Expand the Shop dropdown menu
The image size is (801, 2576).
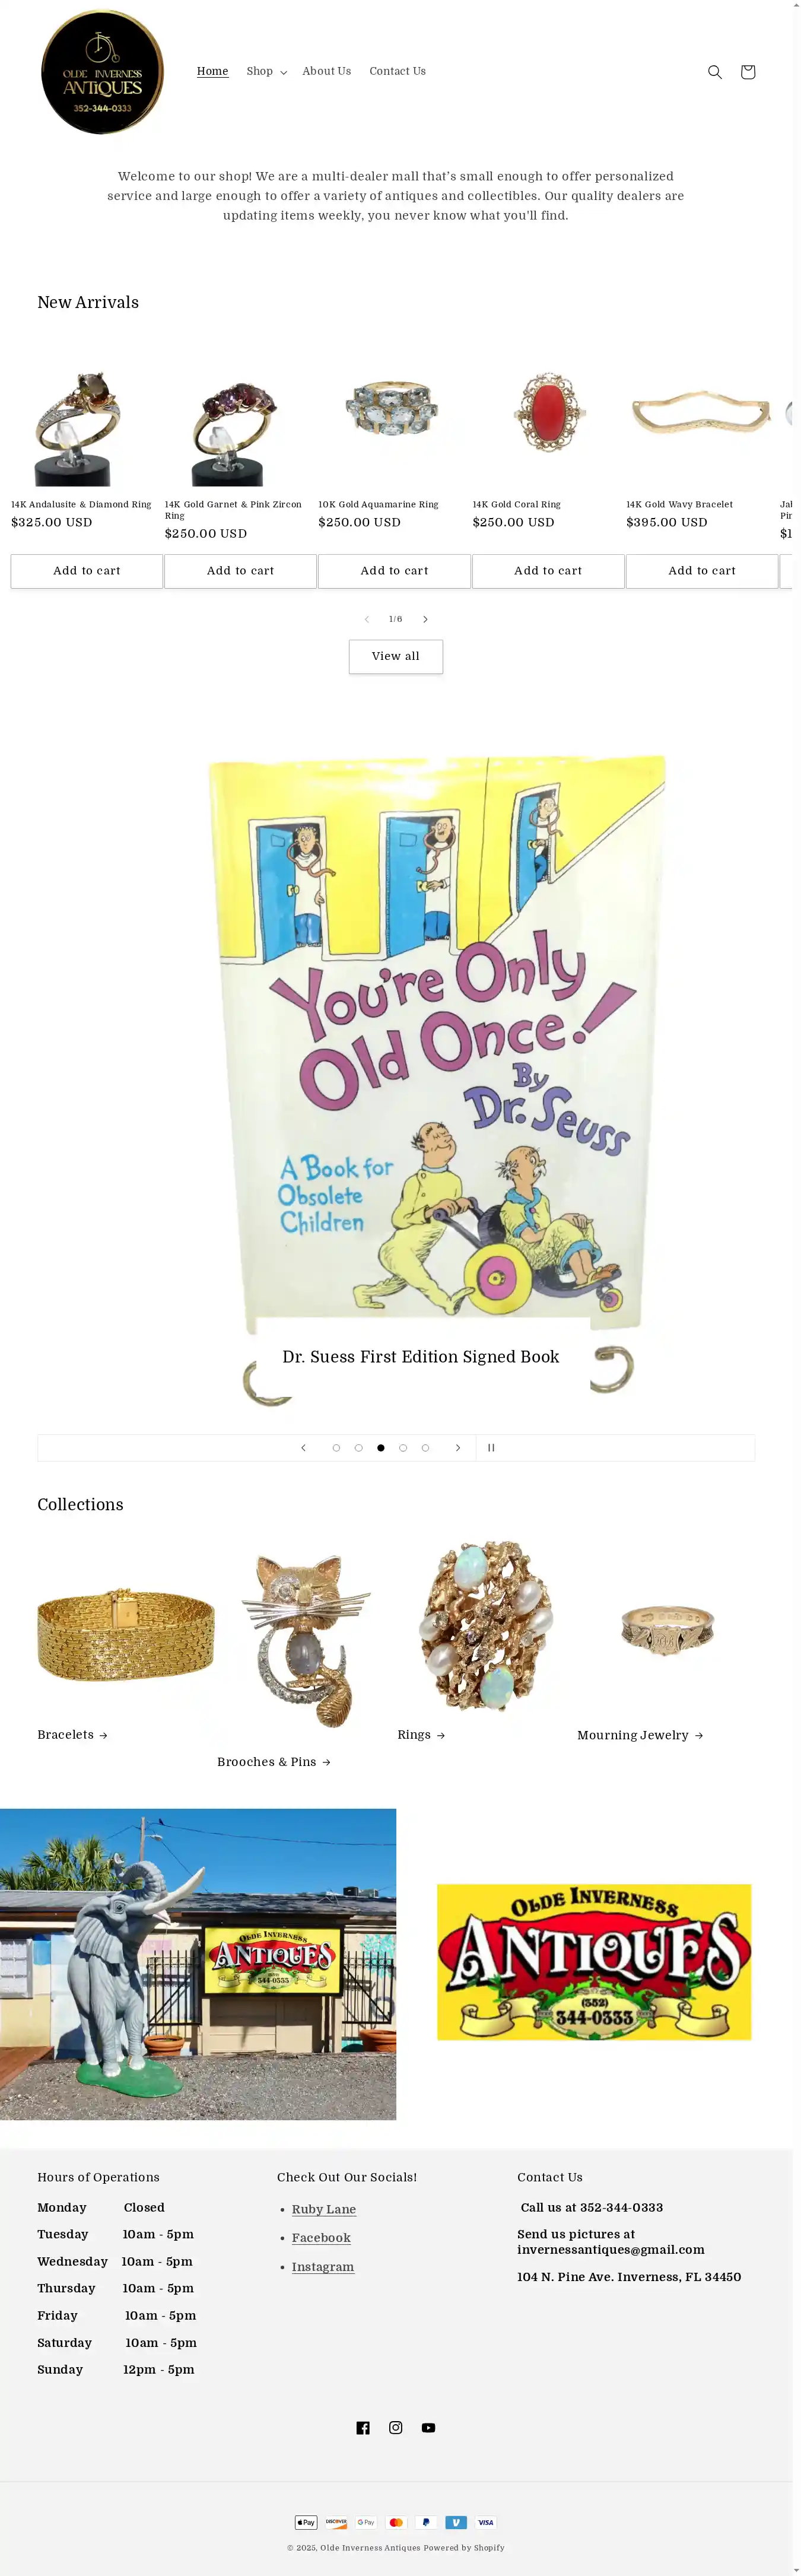click(x=266, y=71)
